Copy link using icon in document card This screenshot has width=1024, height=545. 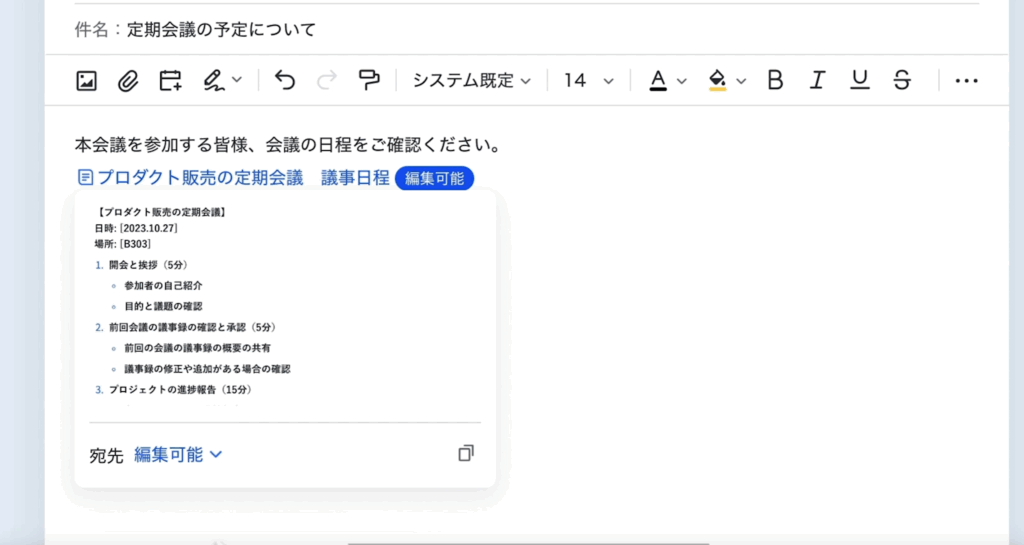pyautogui.click(x=465, y=454)
